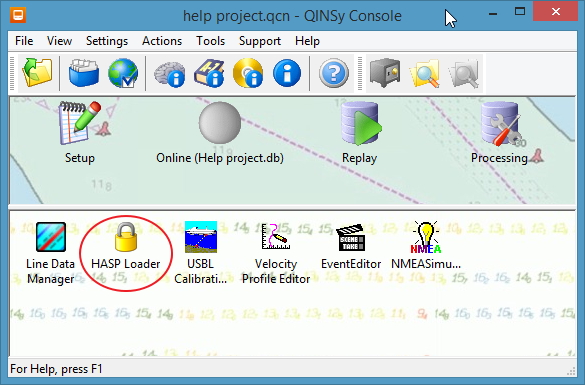This screenshot has height=385, width=585.
Task: Open the View menu
Action: coord(59,41)
